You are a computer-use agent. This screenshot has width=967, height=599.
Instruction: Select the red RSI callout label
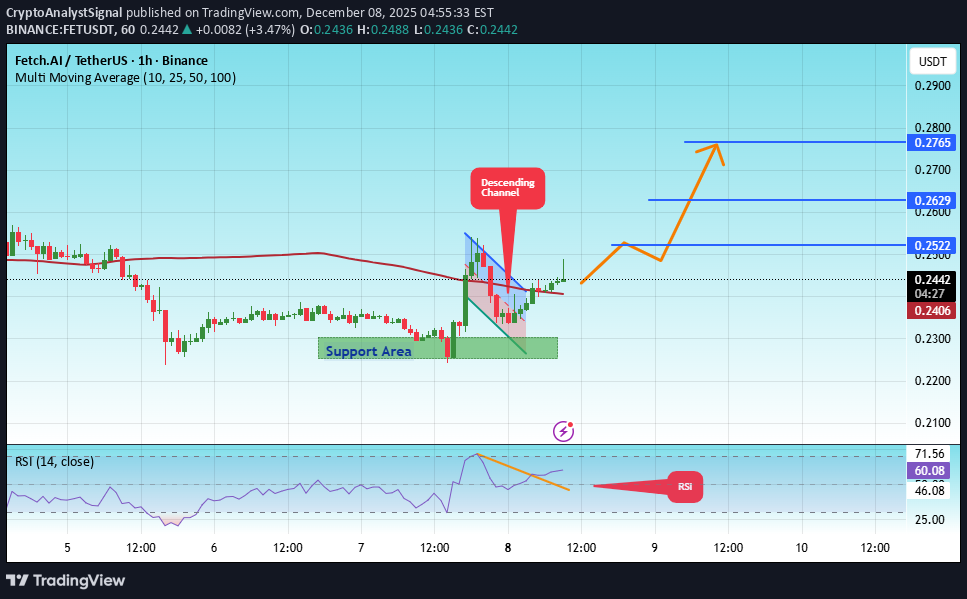point(685,487)
